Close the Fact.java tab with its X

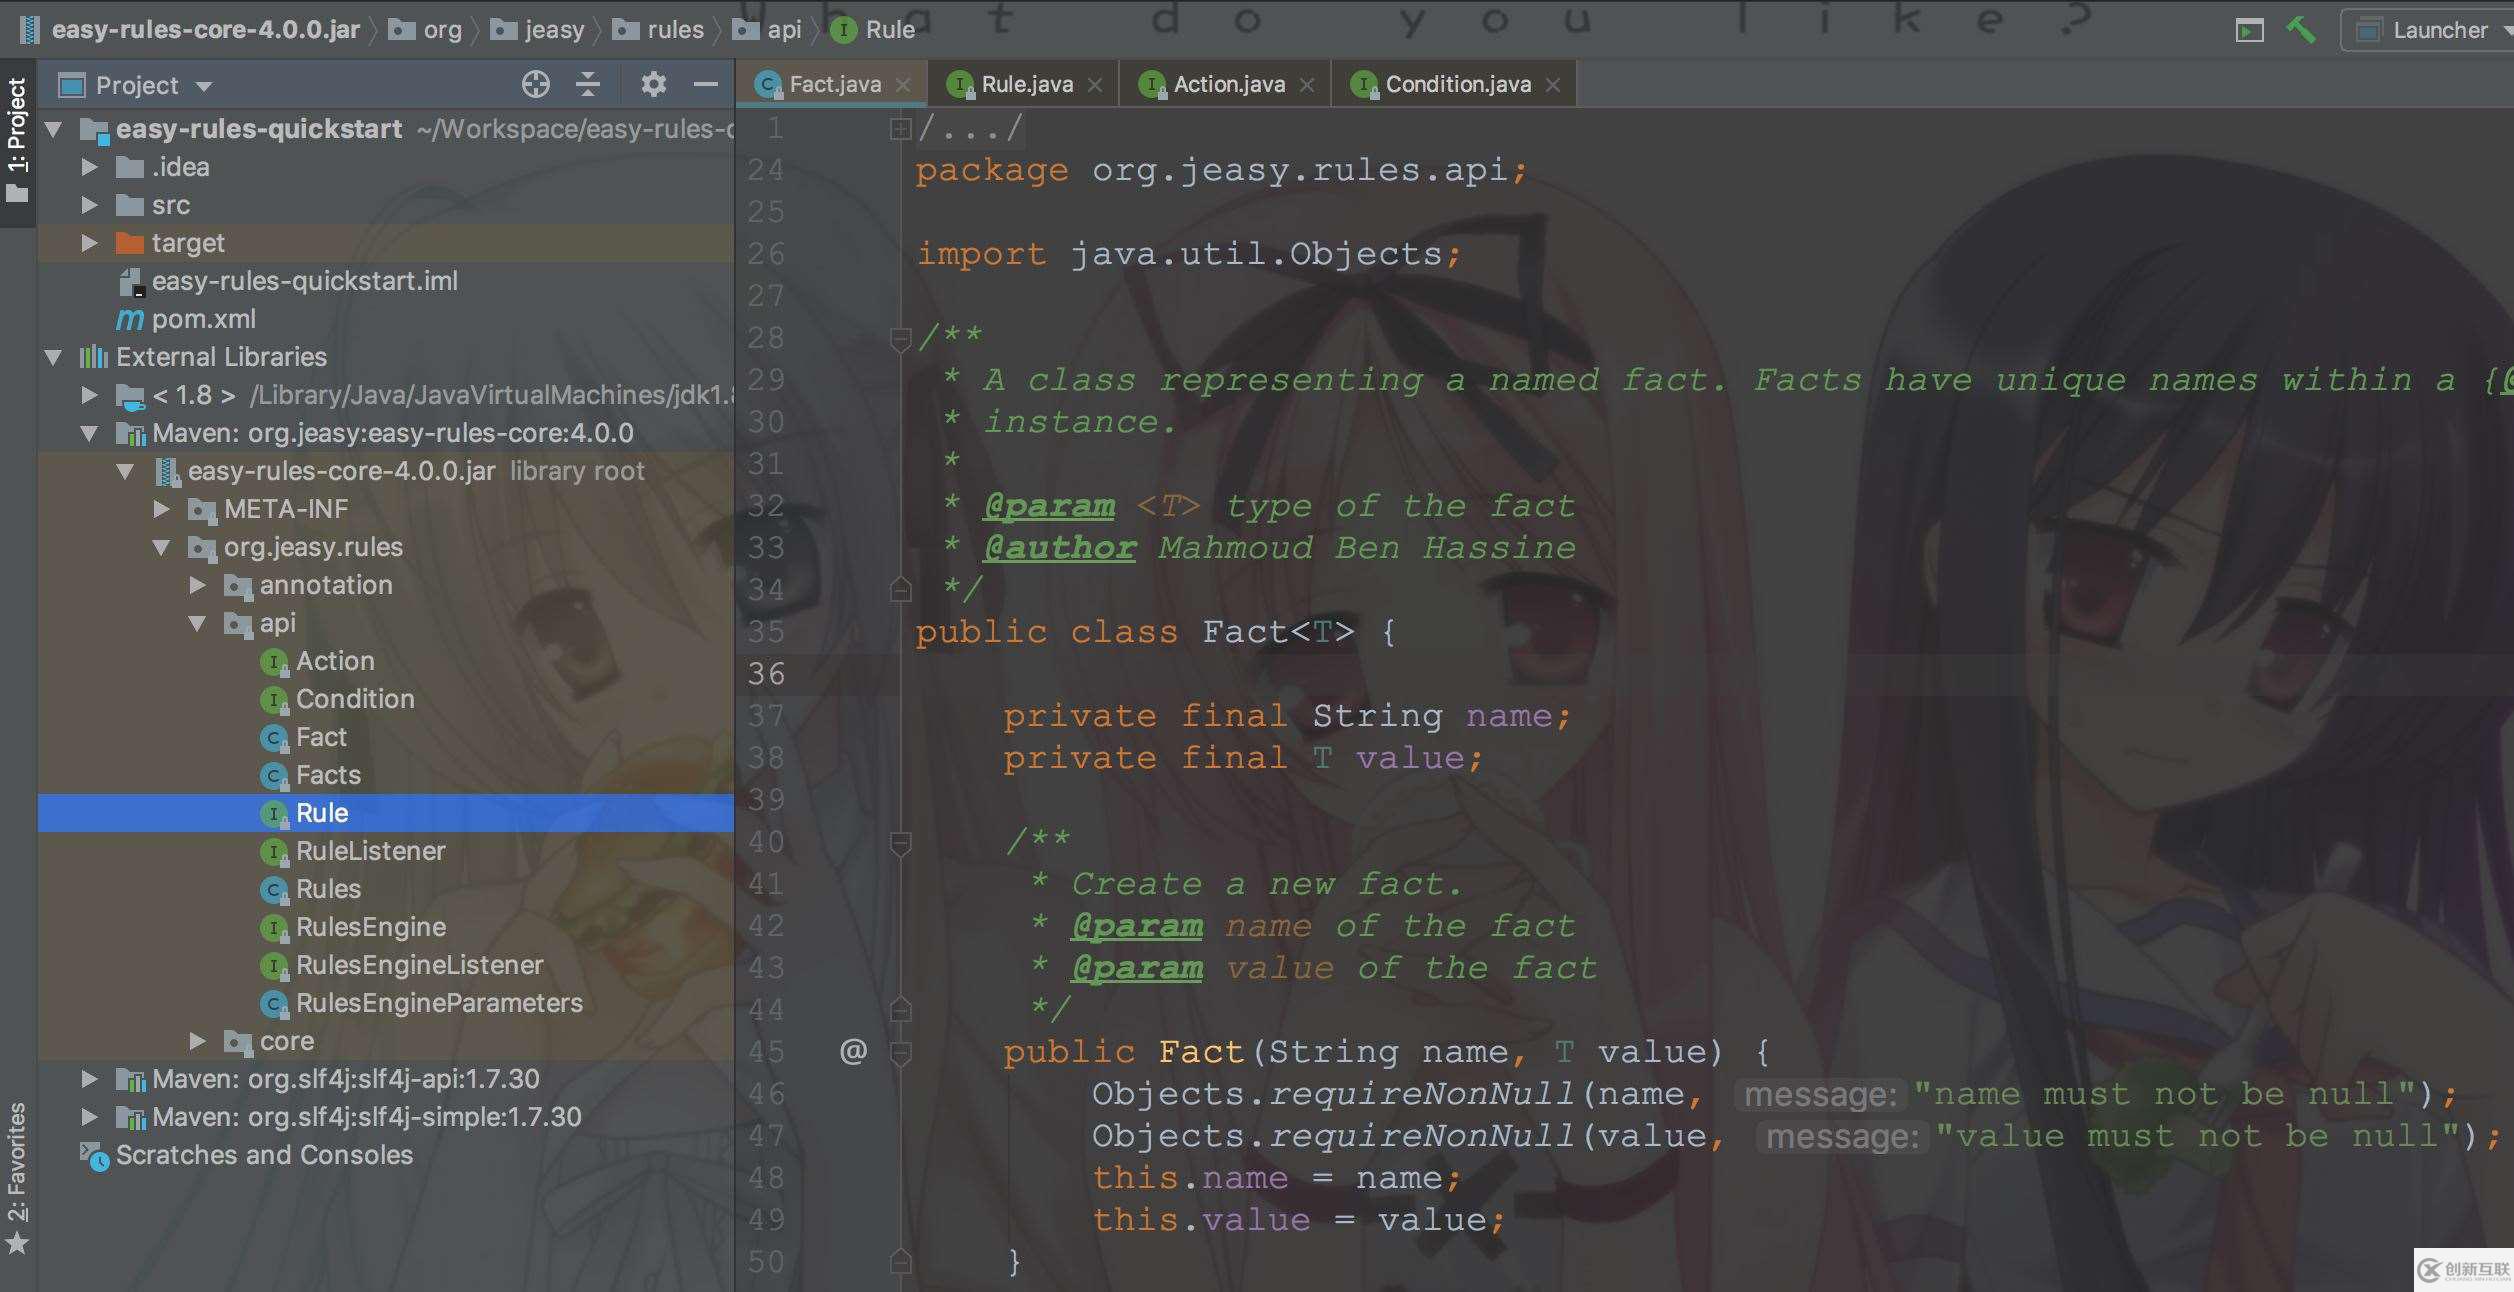903,85
